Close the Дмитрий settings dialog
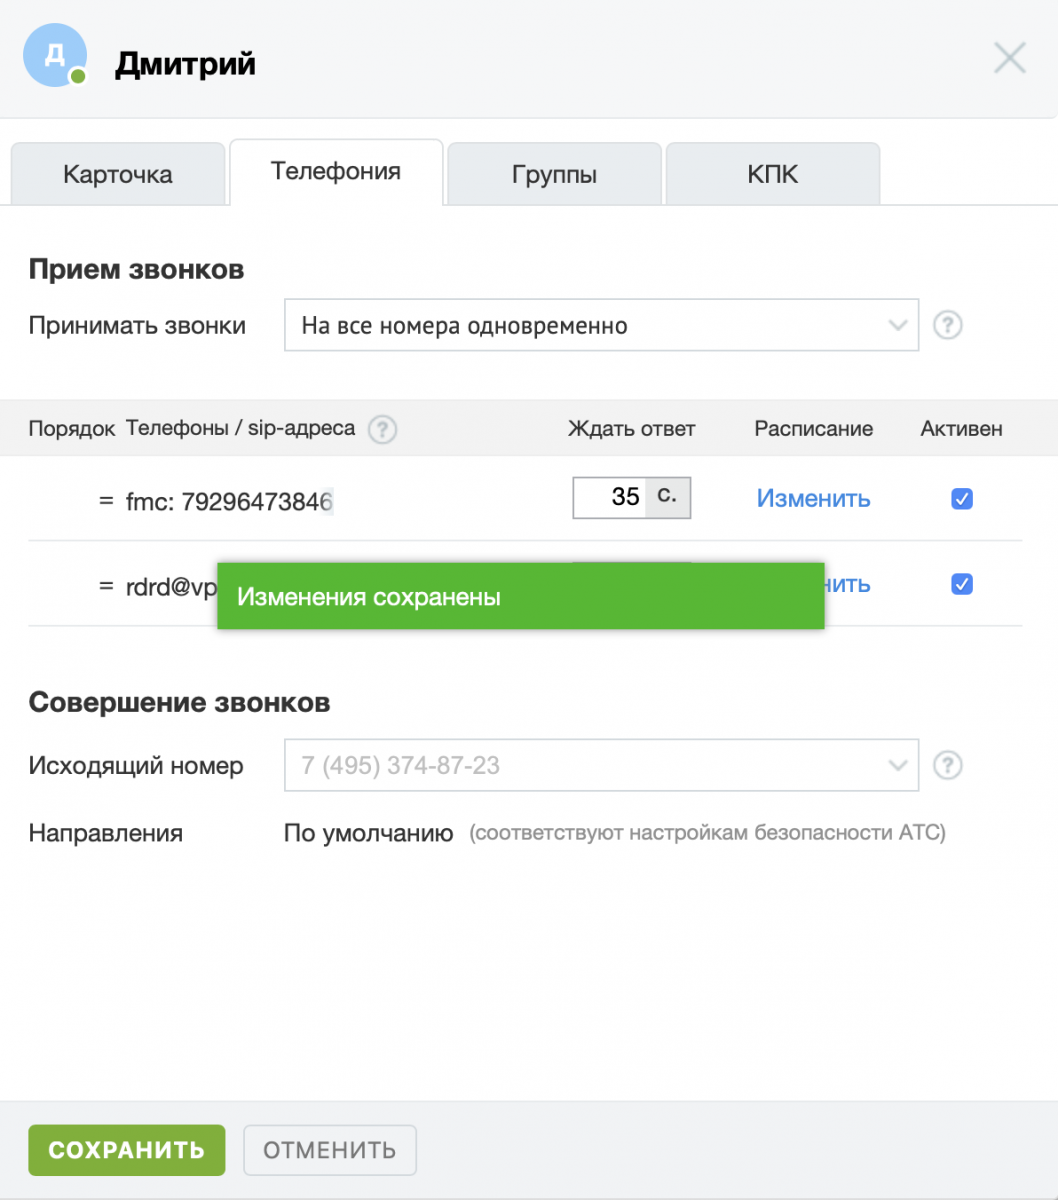The image size is (1058, 1200). tap(1009, 59)
